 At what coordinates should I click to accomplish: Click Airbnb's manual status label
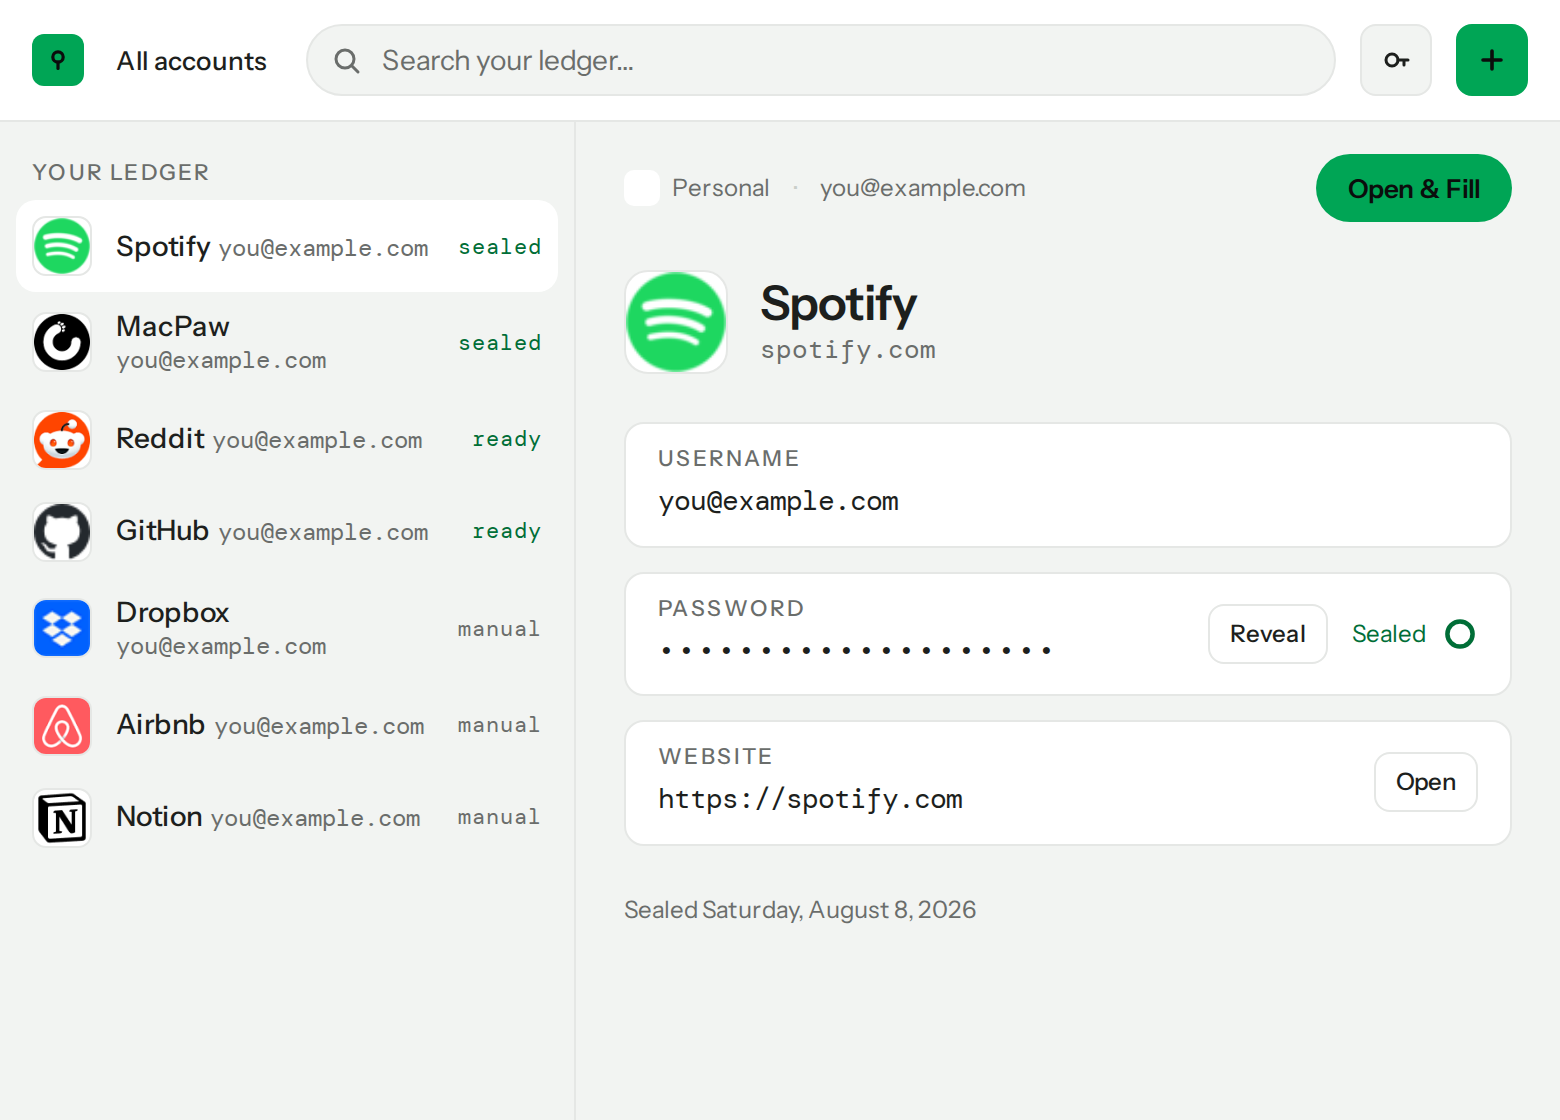[x=498, y=725]
